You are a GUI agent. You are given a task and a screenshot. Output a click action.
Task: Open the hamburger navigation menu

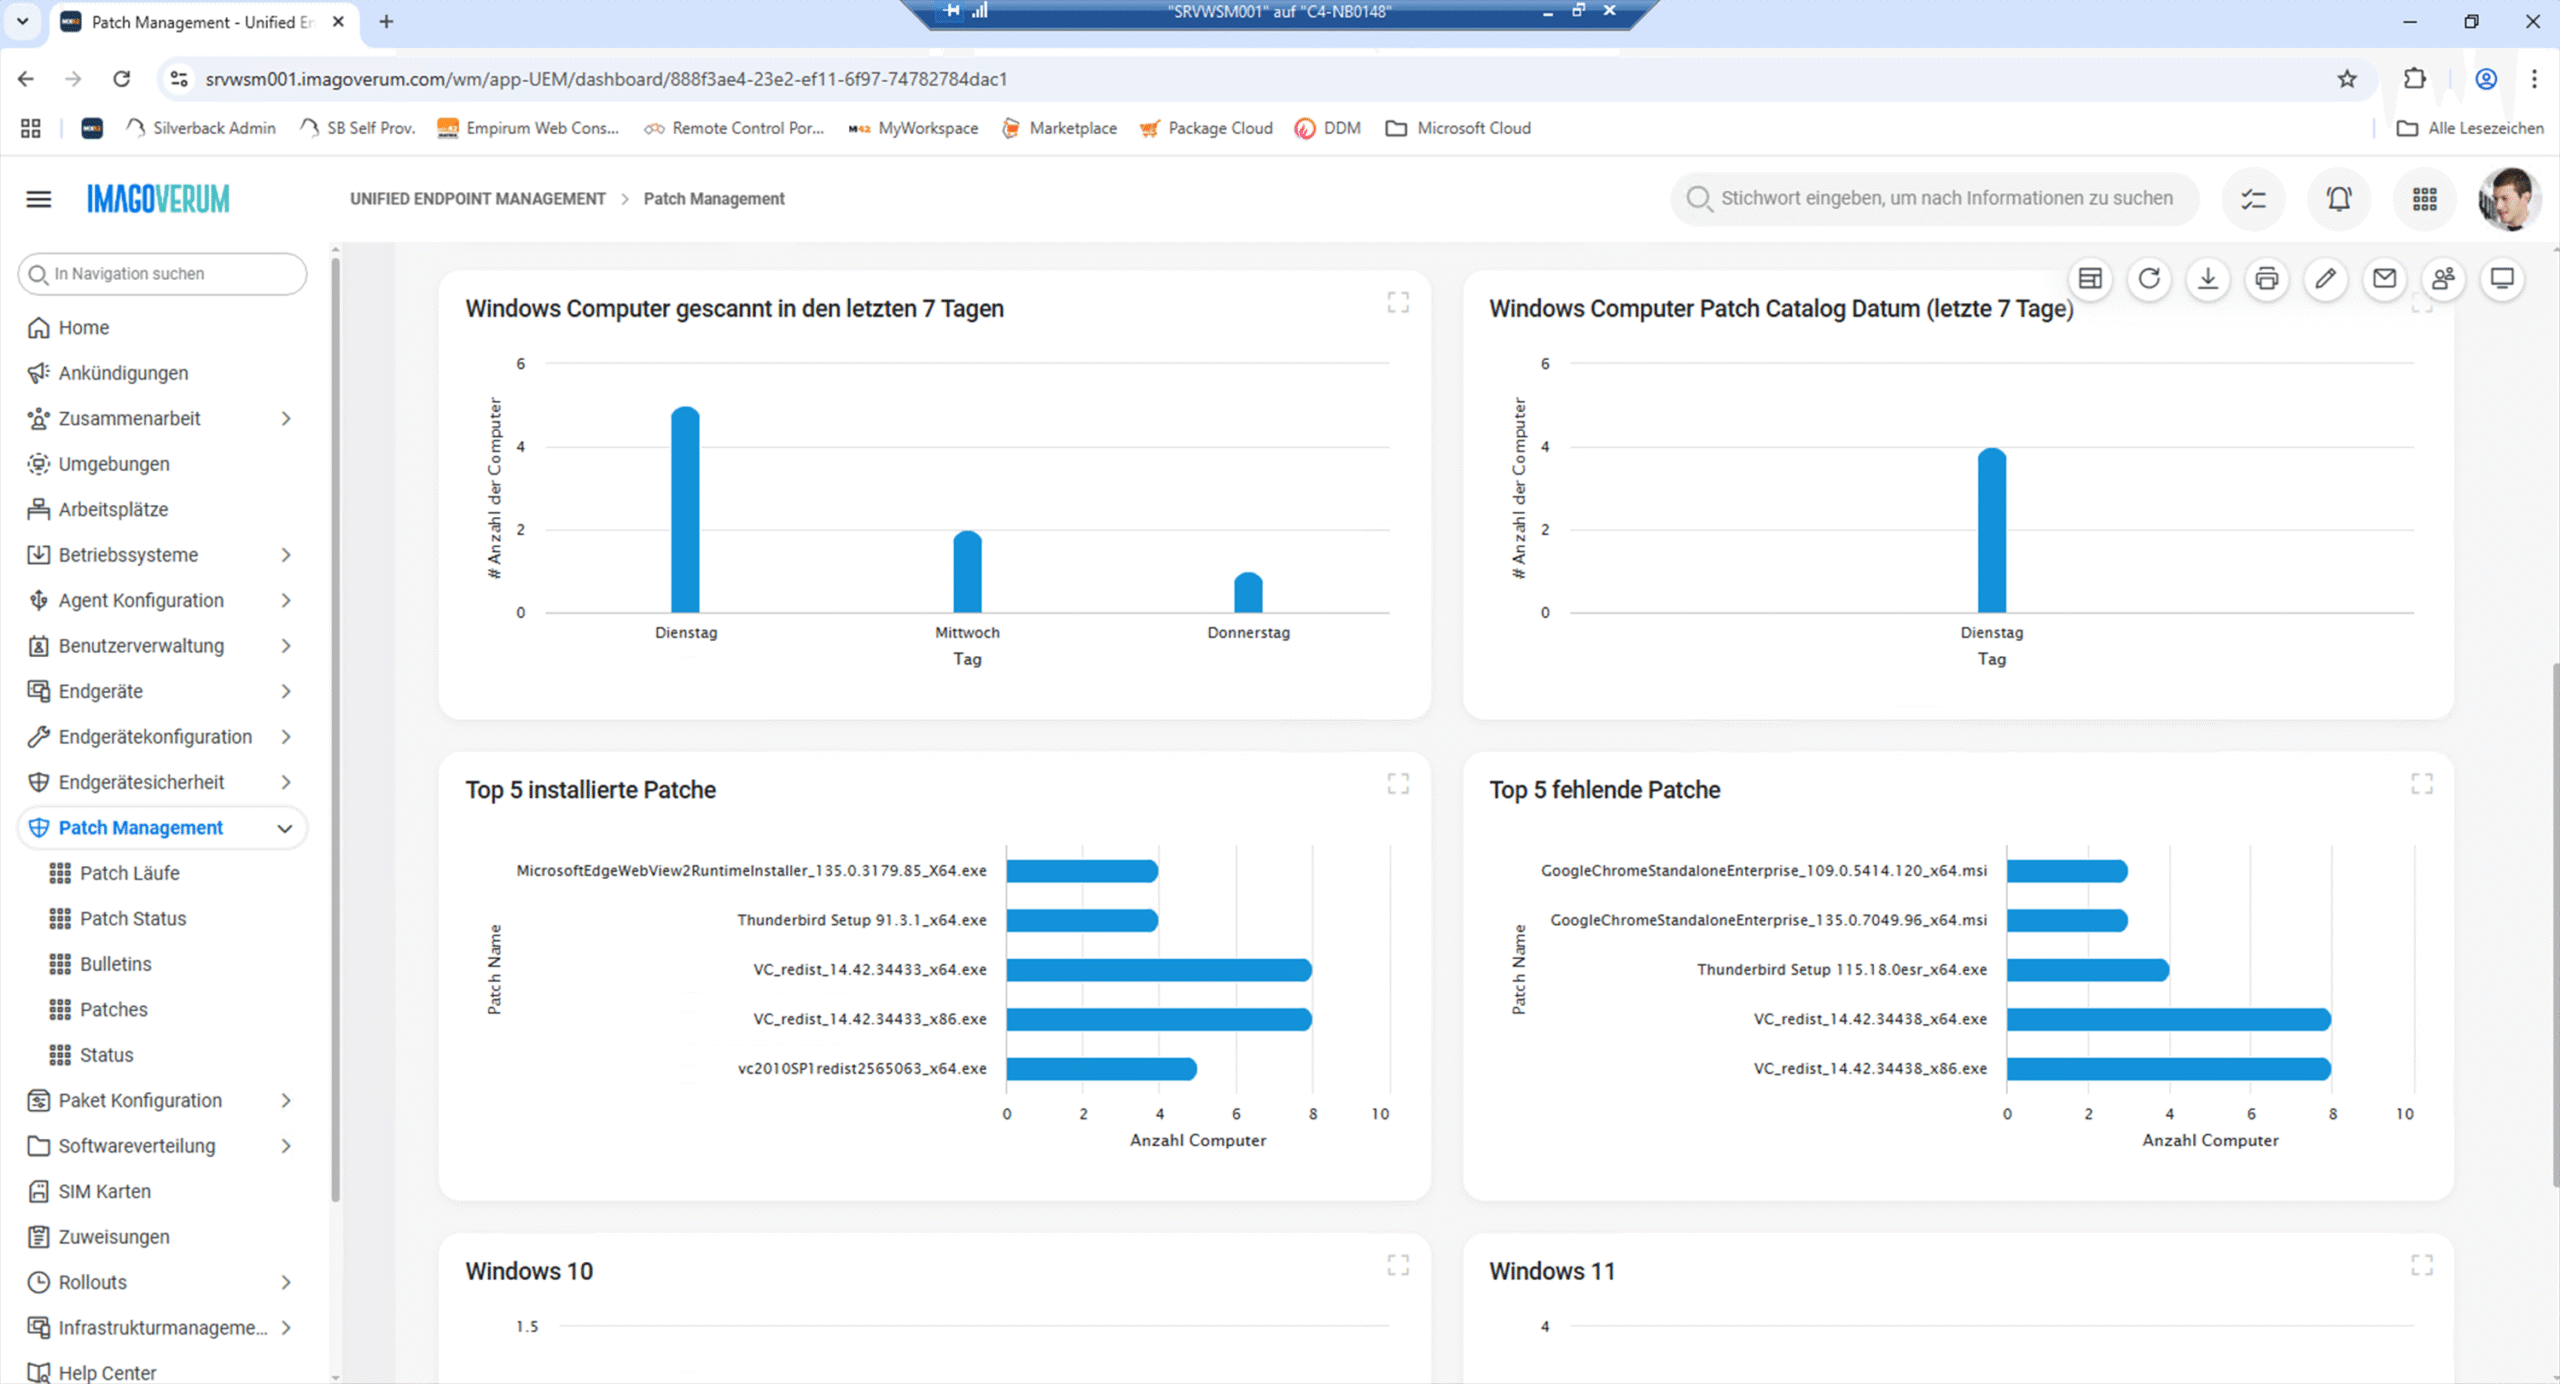38,199
